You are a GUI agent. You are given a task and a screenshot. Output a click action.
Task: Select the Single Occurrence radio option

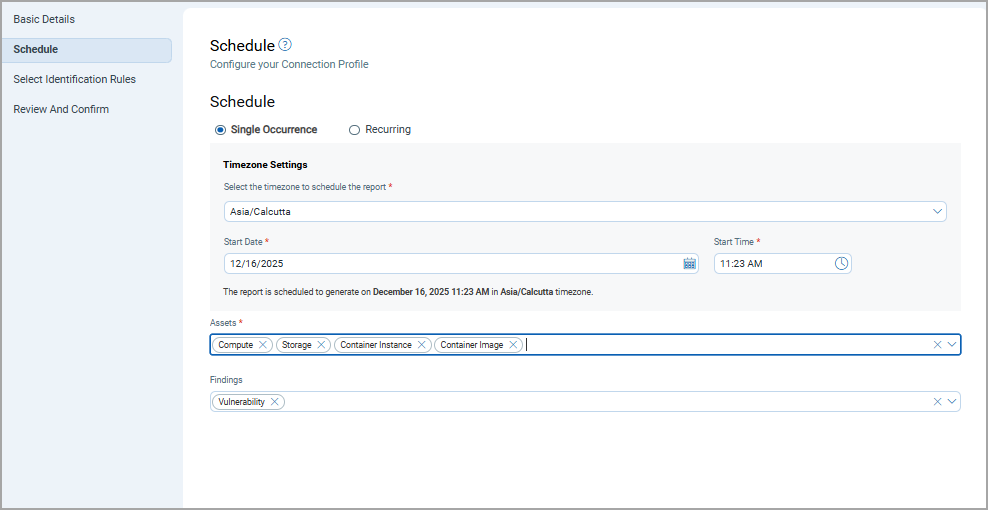pos(221,130)
